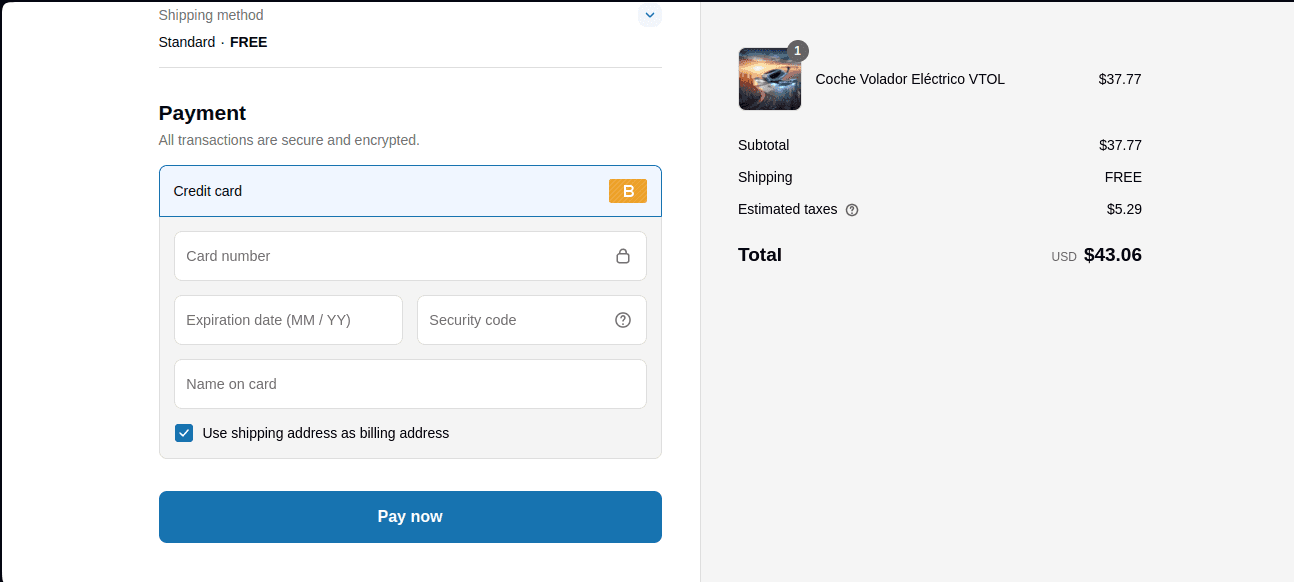The width and height of the screenshot is (1294, 582).
Task: Expand the Shipping method chevron
Action: [650, 15]
